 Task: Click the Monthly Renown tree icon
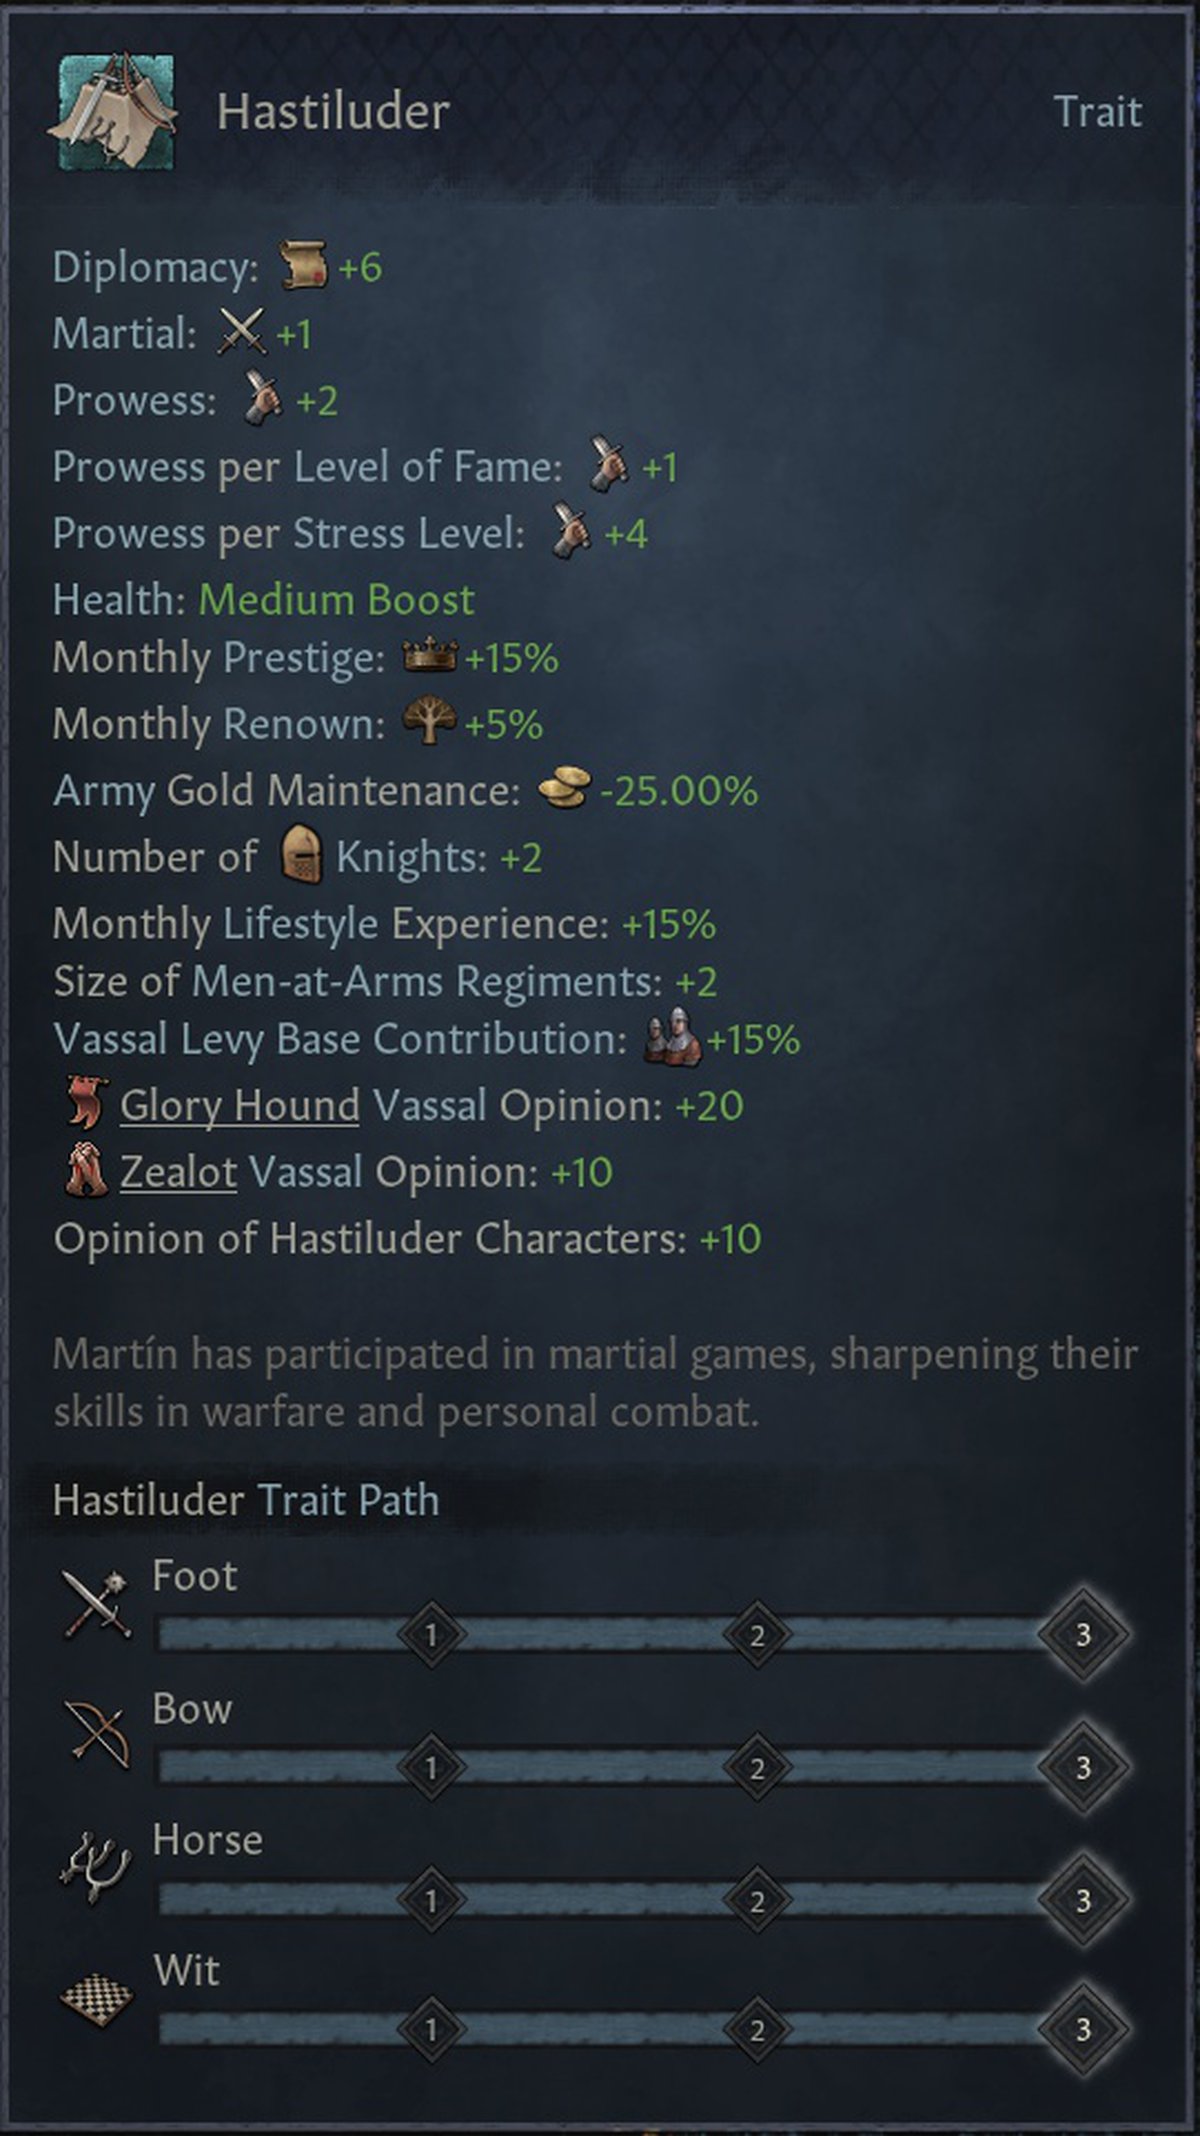pyautogui.click(x=428, y=721)
